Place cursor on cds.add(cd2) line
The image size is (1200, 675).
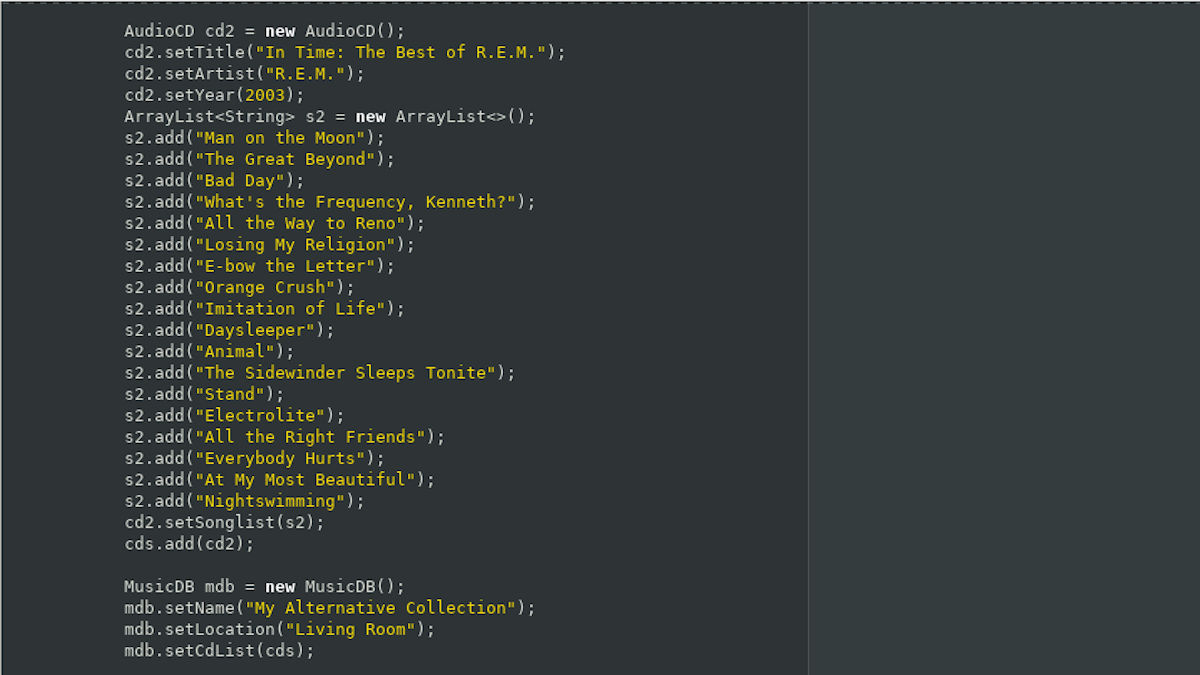[x=189, y=544]
